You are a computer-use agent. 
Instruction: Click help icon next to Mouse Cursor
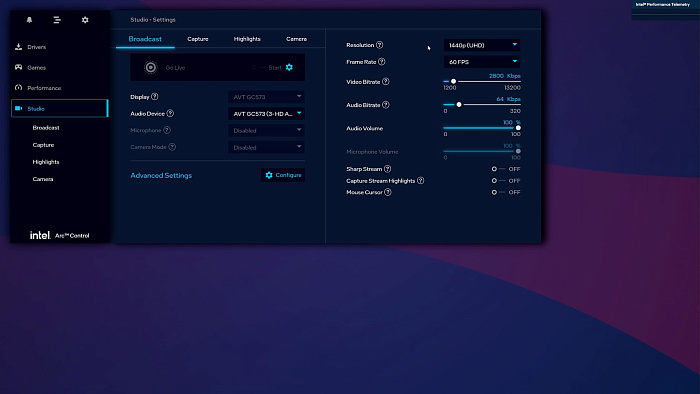[x=388, y=192]
